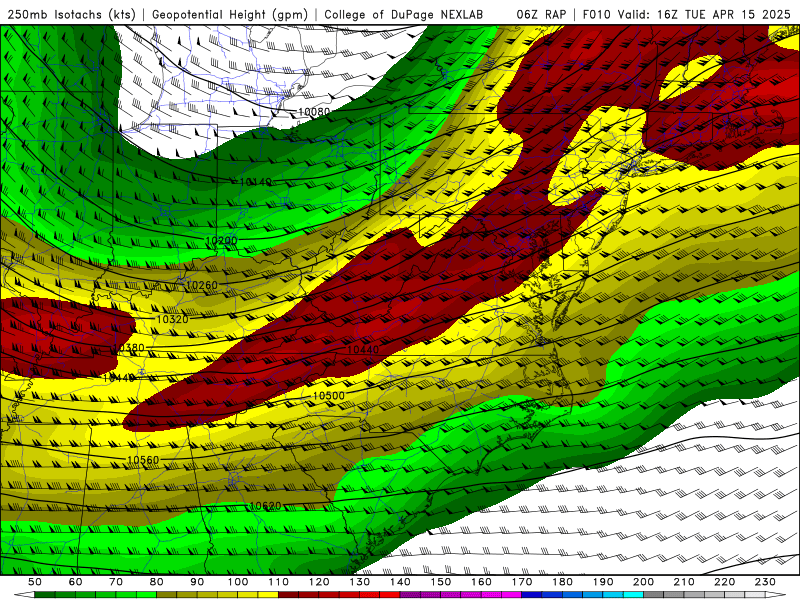
Task: Click the 210 value on the color scale
Action: [x=684, y=582]
